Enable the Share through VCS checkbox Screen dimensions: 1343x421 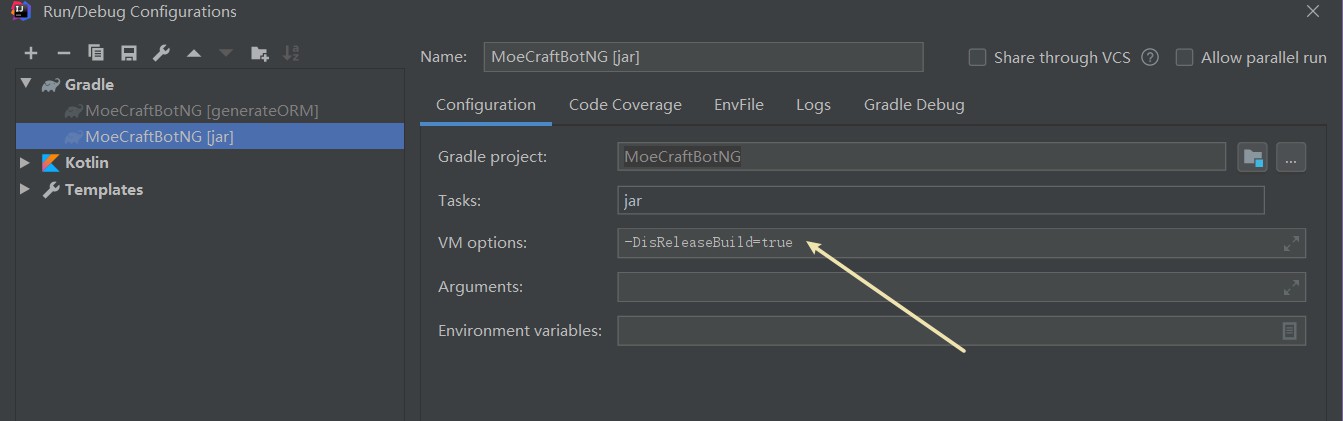pyautogui.click(x=977, y=57)
